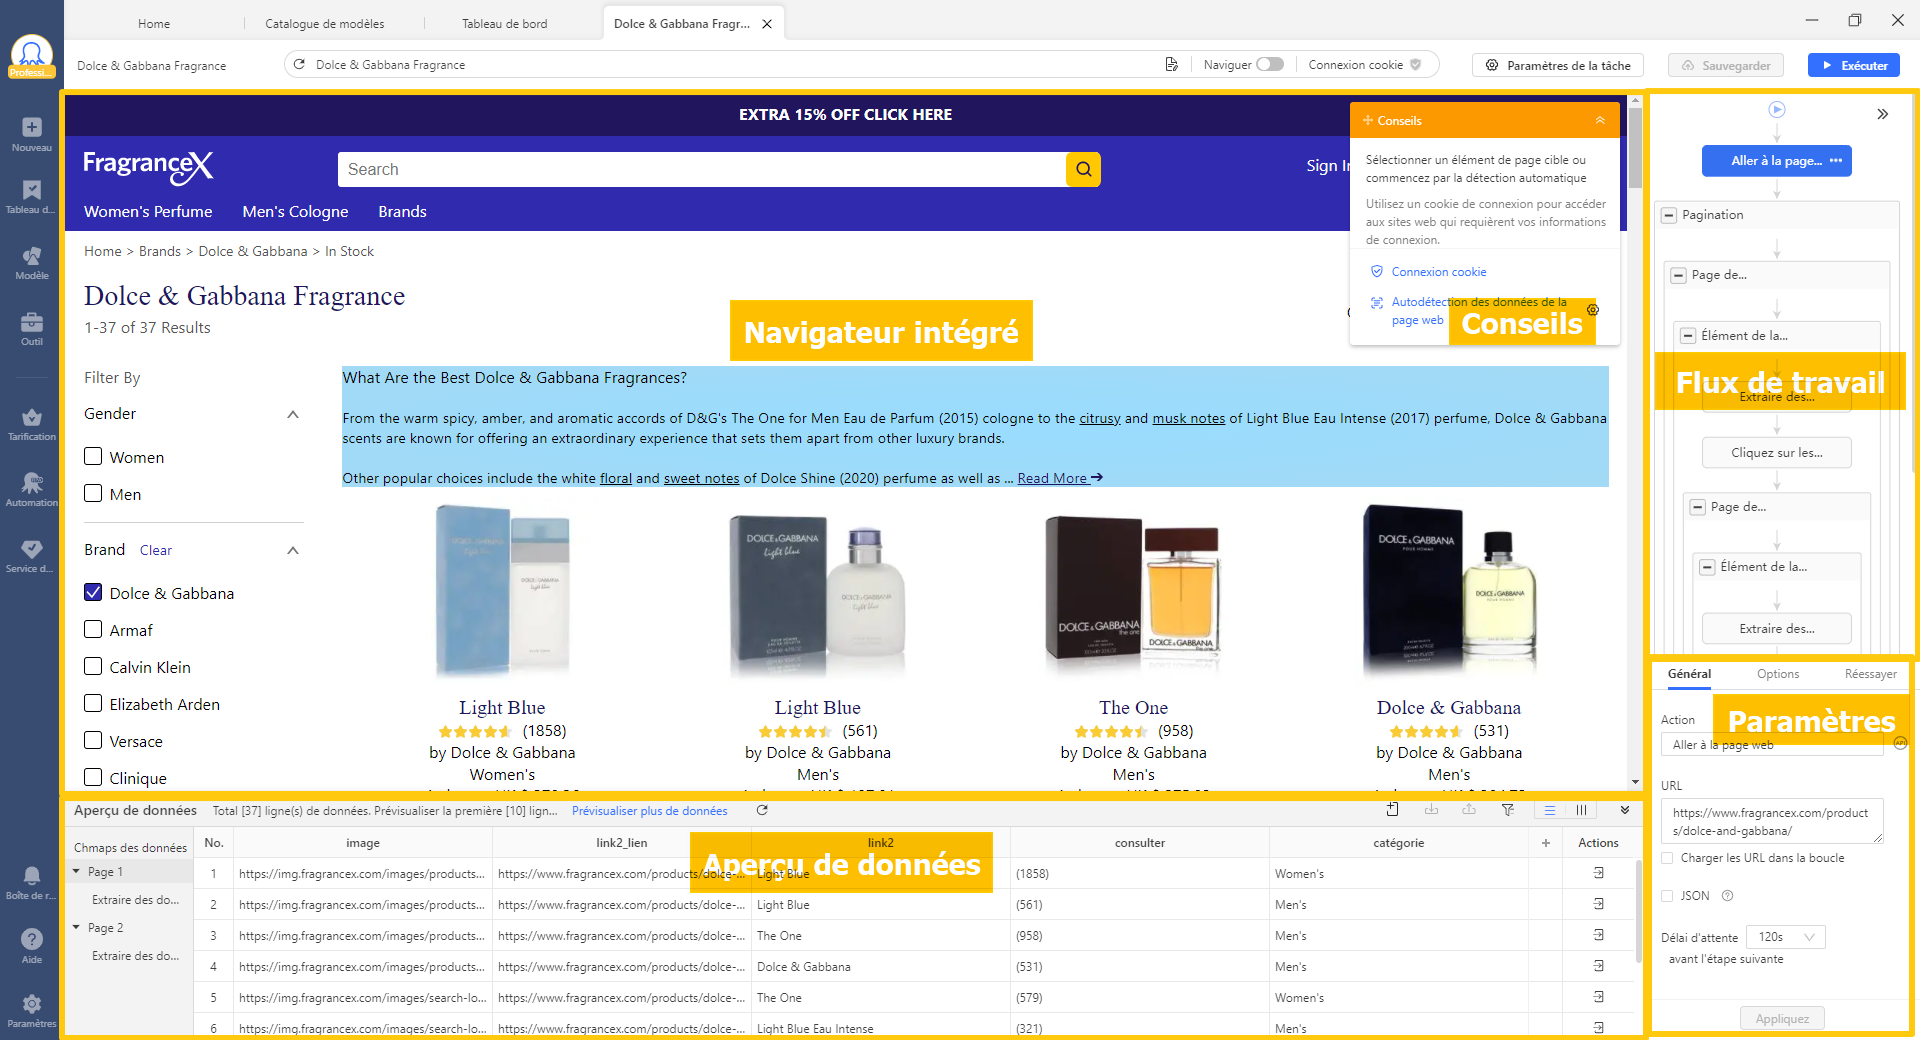This screenshot has width=1922, height=1040.
Task: Switch data preview to horizontal list view
Action: click(1549, 810)
